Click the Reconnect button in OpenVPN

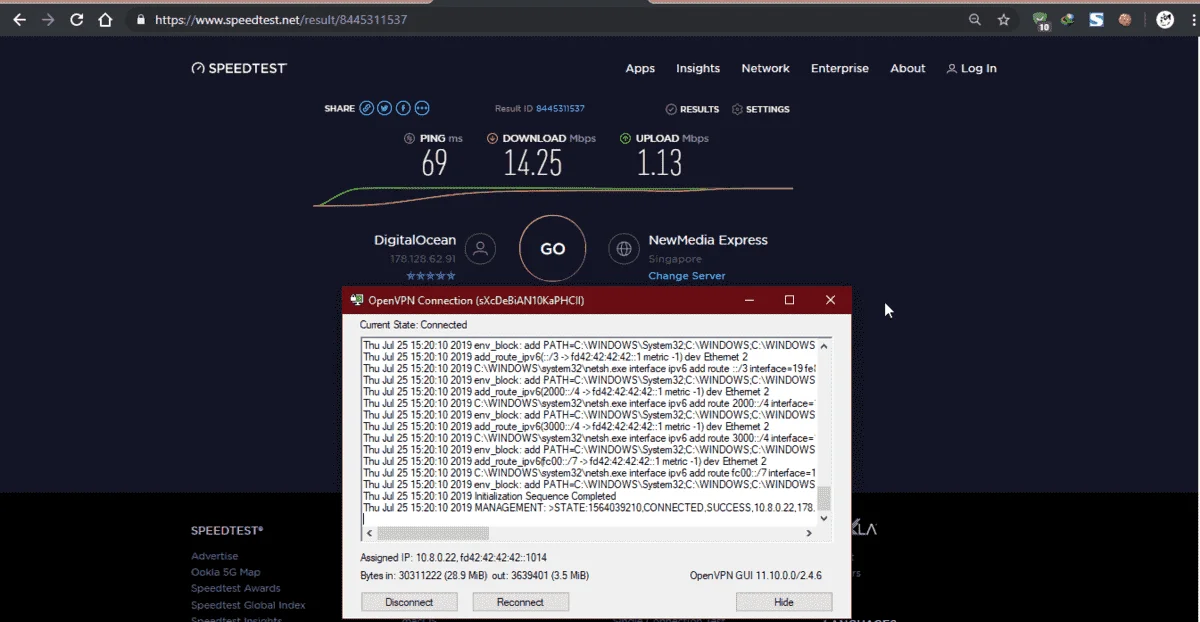(520, 602)
